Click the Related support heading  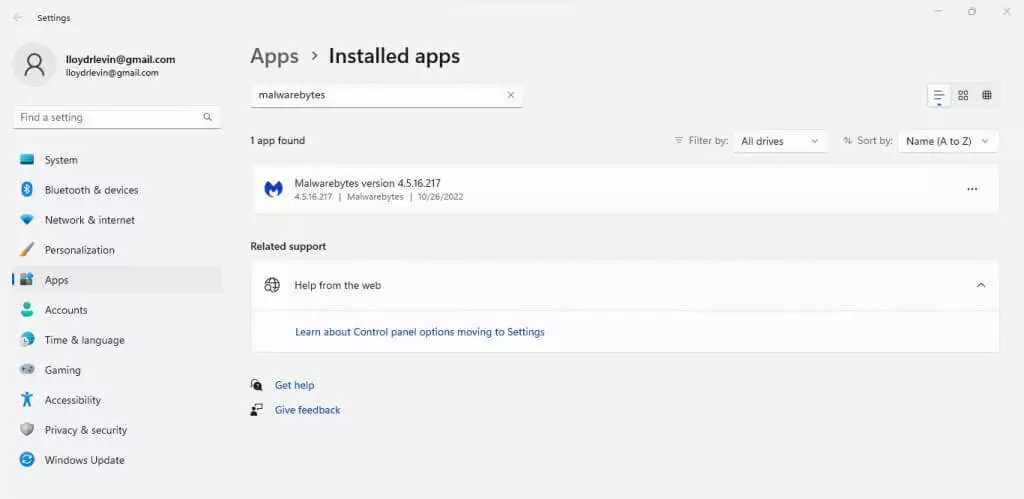pyautogui.click(x=288, y=246)
